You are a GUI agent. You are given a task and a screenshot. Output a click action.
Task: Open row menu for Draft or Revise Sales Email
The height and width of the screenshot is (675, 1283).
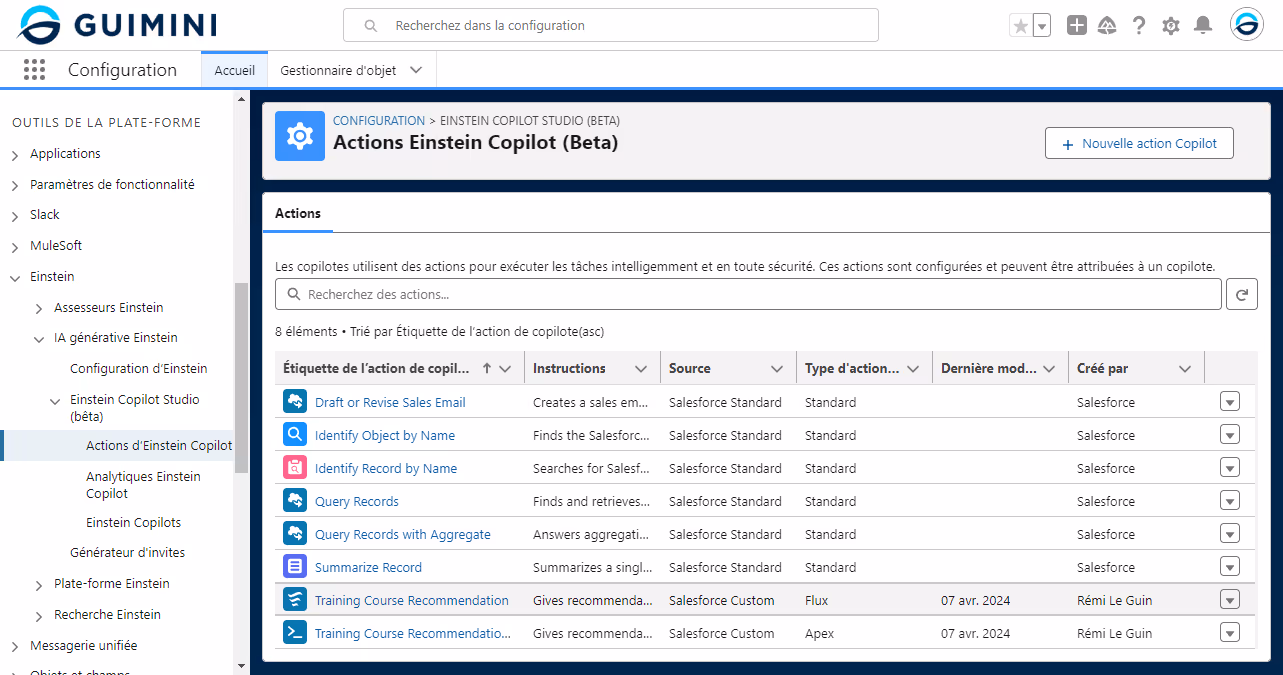[x=1230, y=402]
